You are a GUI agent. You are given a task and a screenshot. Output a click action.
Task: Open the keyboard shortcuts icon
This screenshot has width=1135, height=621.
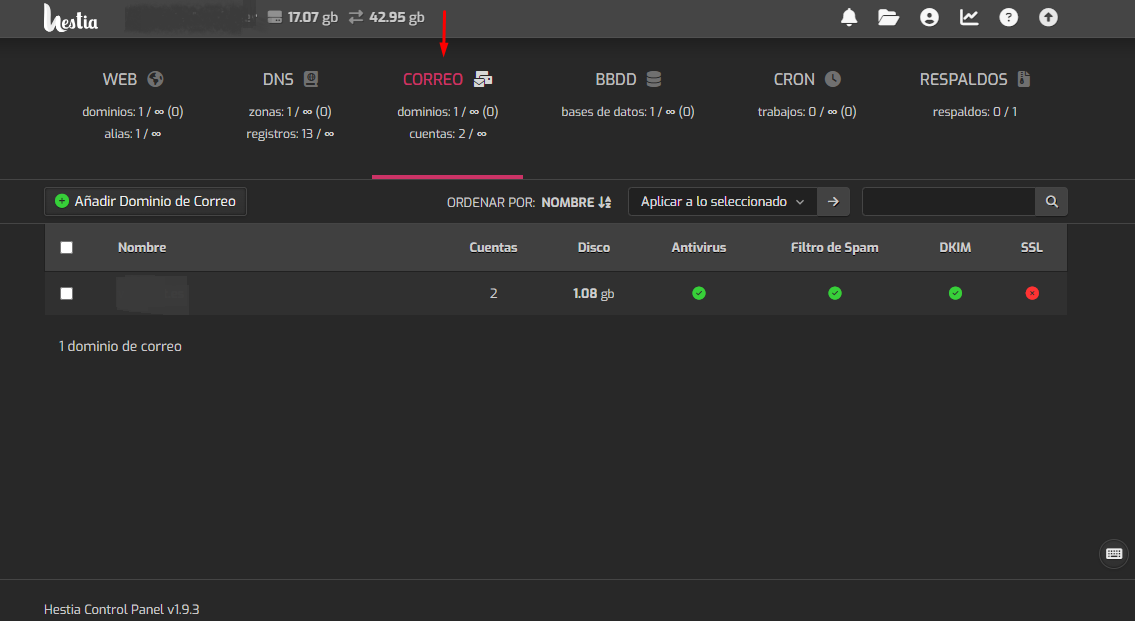click(1113, 553)
